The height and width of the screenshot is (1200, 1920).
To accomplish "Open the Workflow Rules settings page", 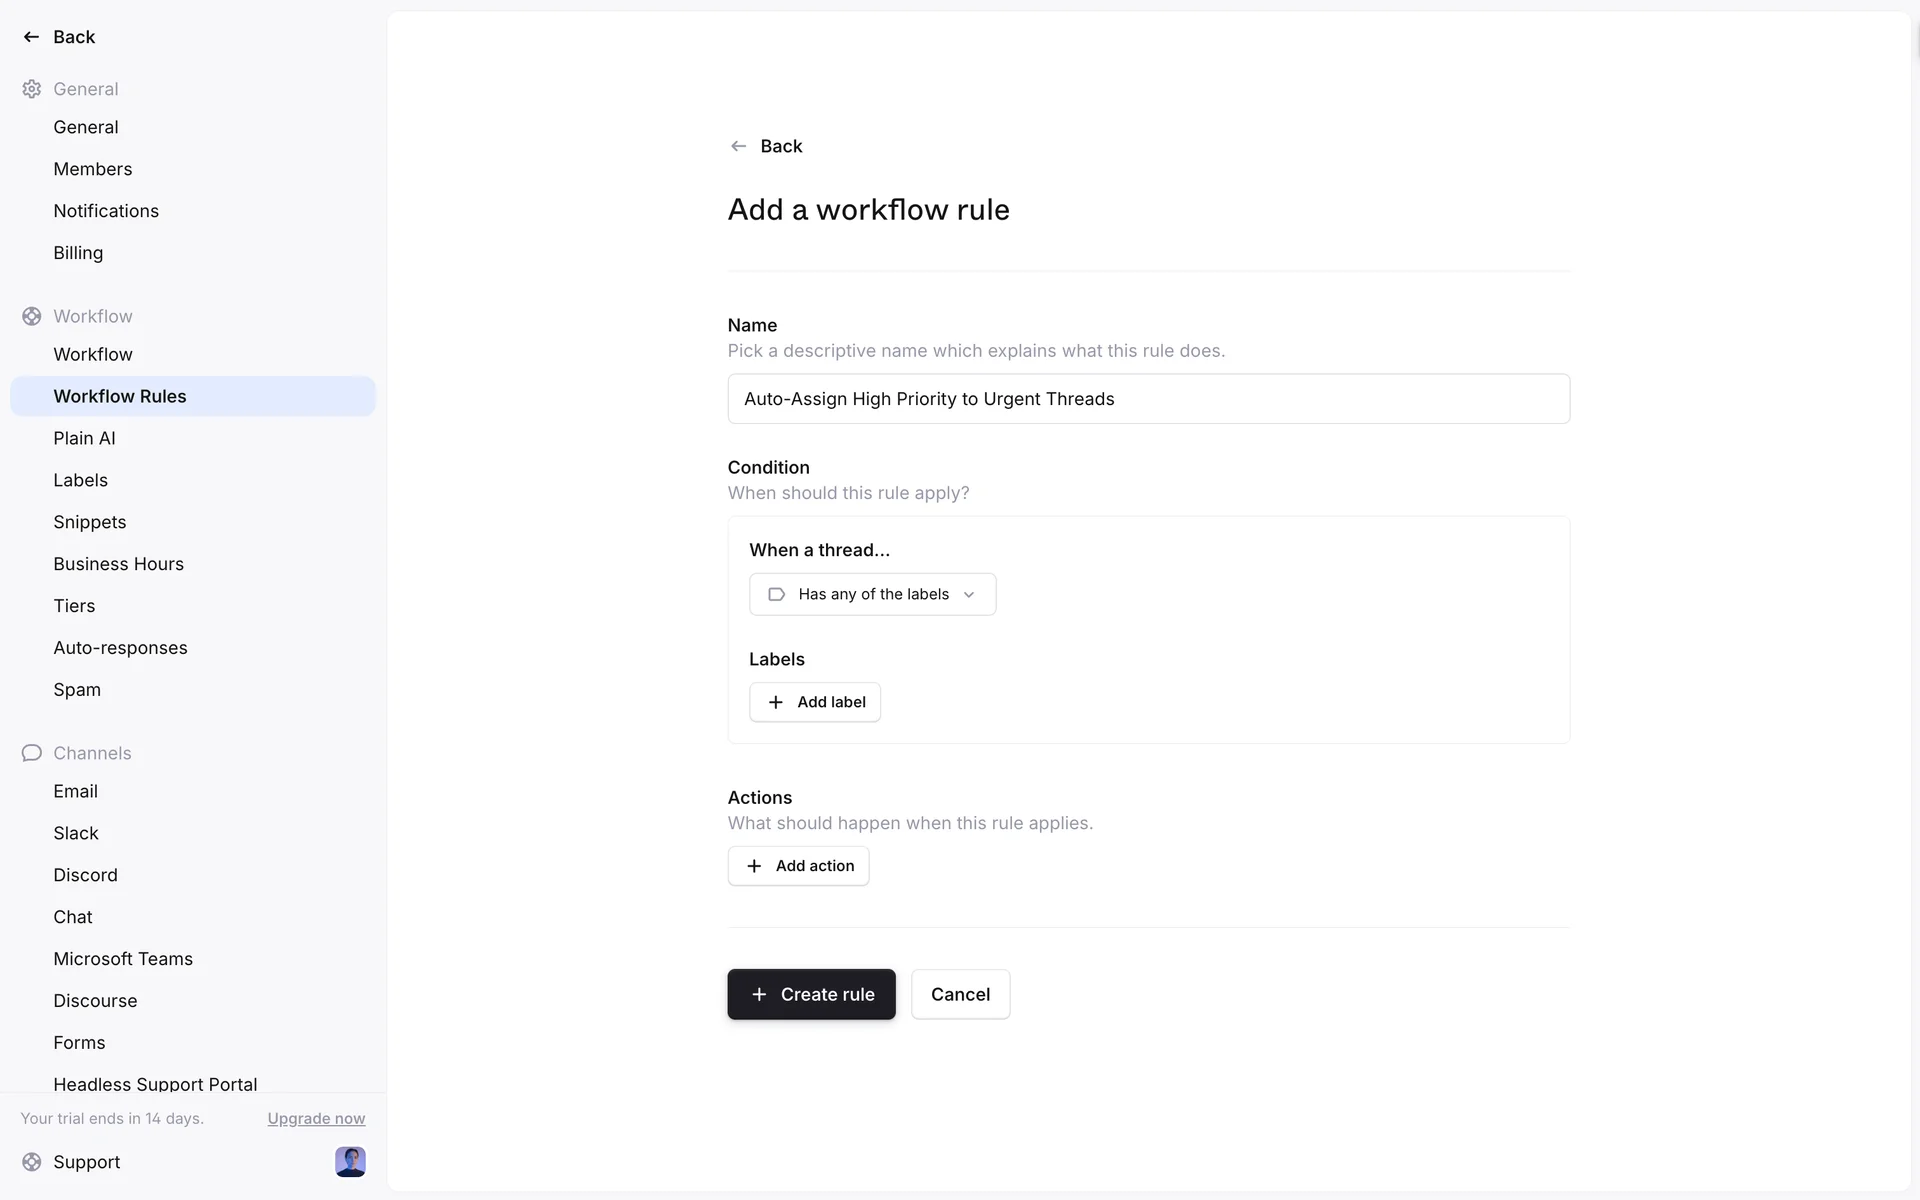I will pyautogui.click(x=120, y=396).
